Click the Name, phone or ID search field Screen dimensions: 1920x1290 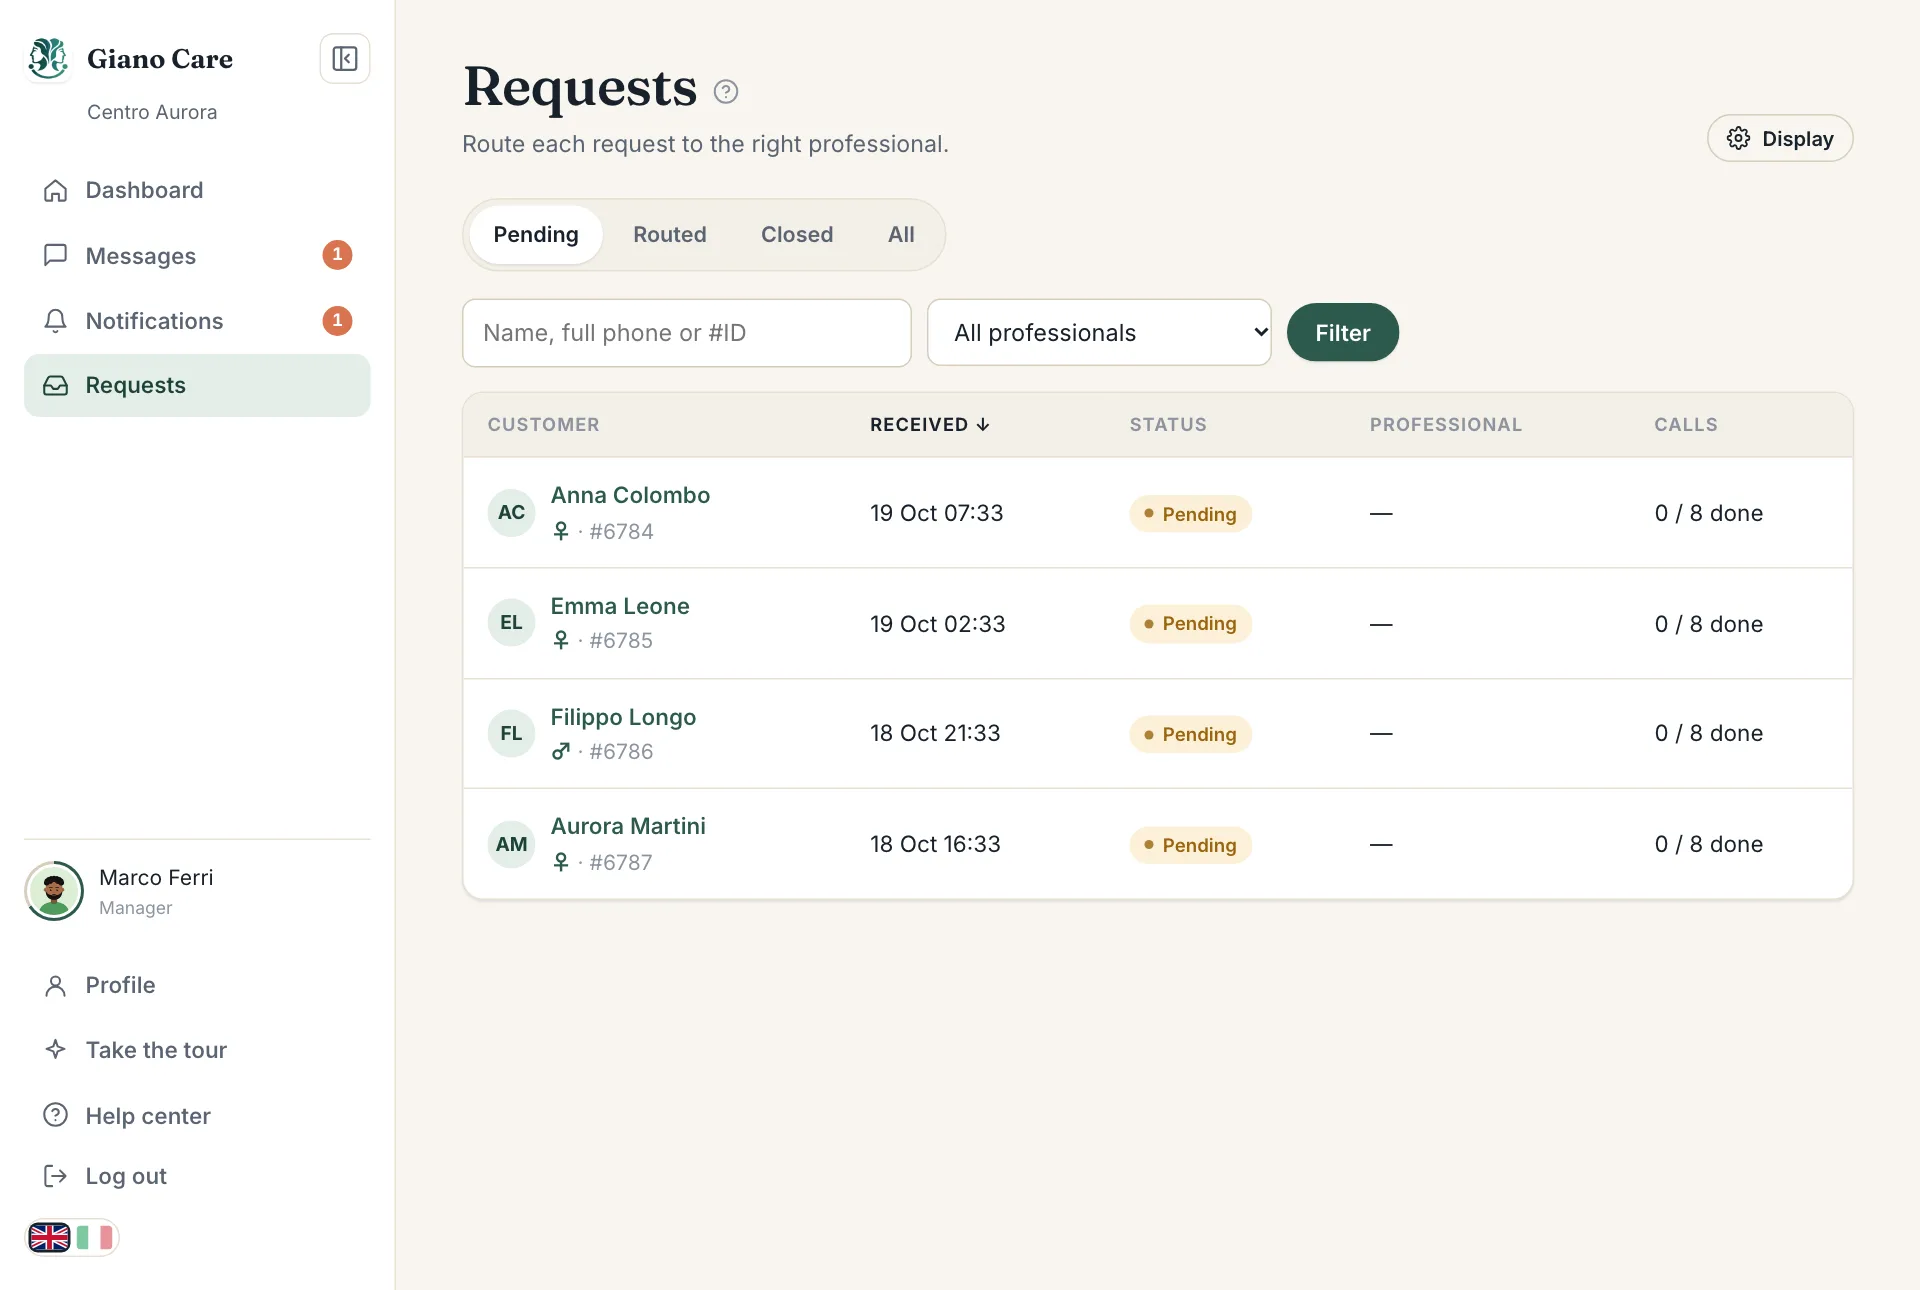pyautogui.click(x=686, y=332)
